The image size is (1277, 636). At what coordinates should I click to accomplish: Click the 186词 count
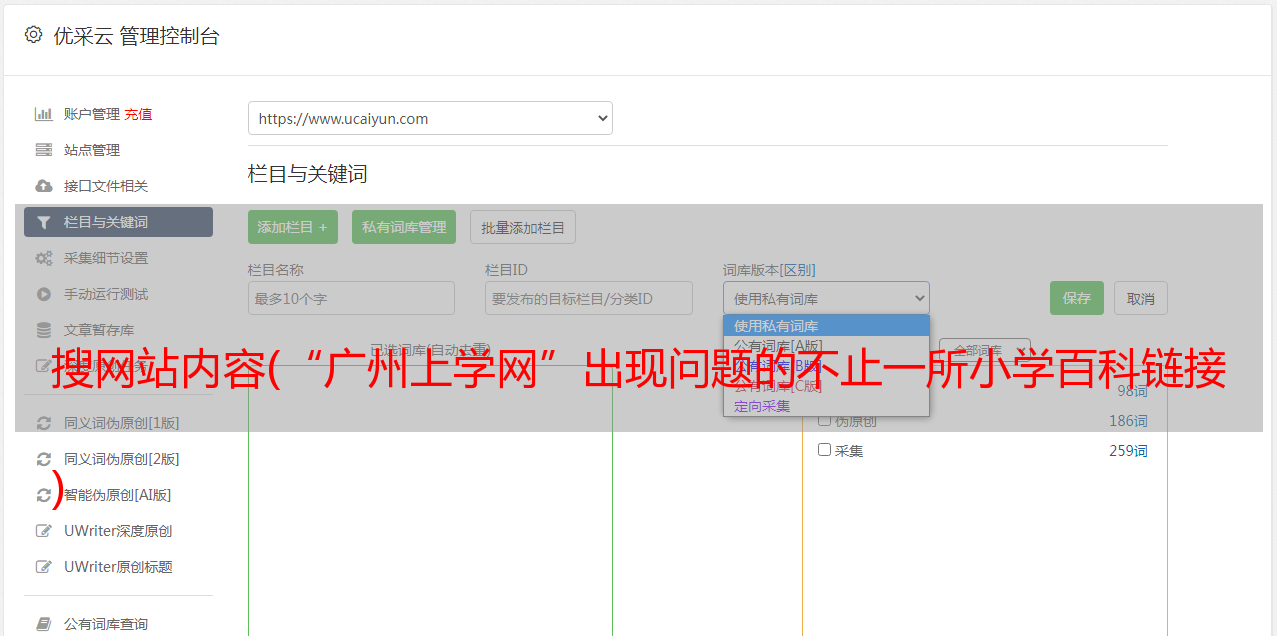[1128, 421]
